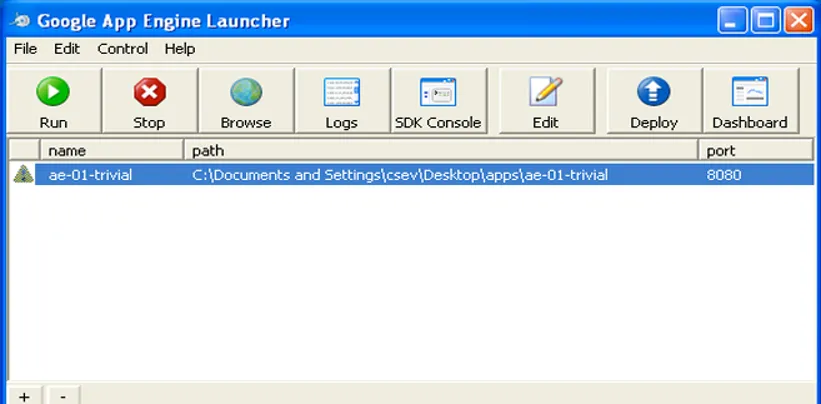Open the Dashboard
821x404 pixels.
750,100
